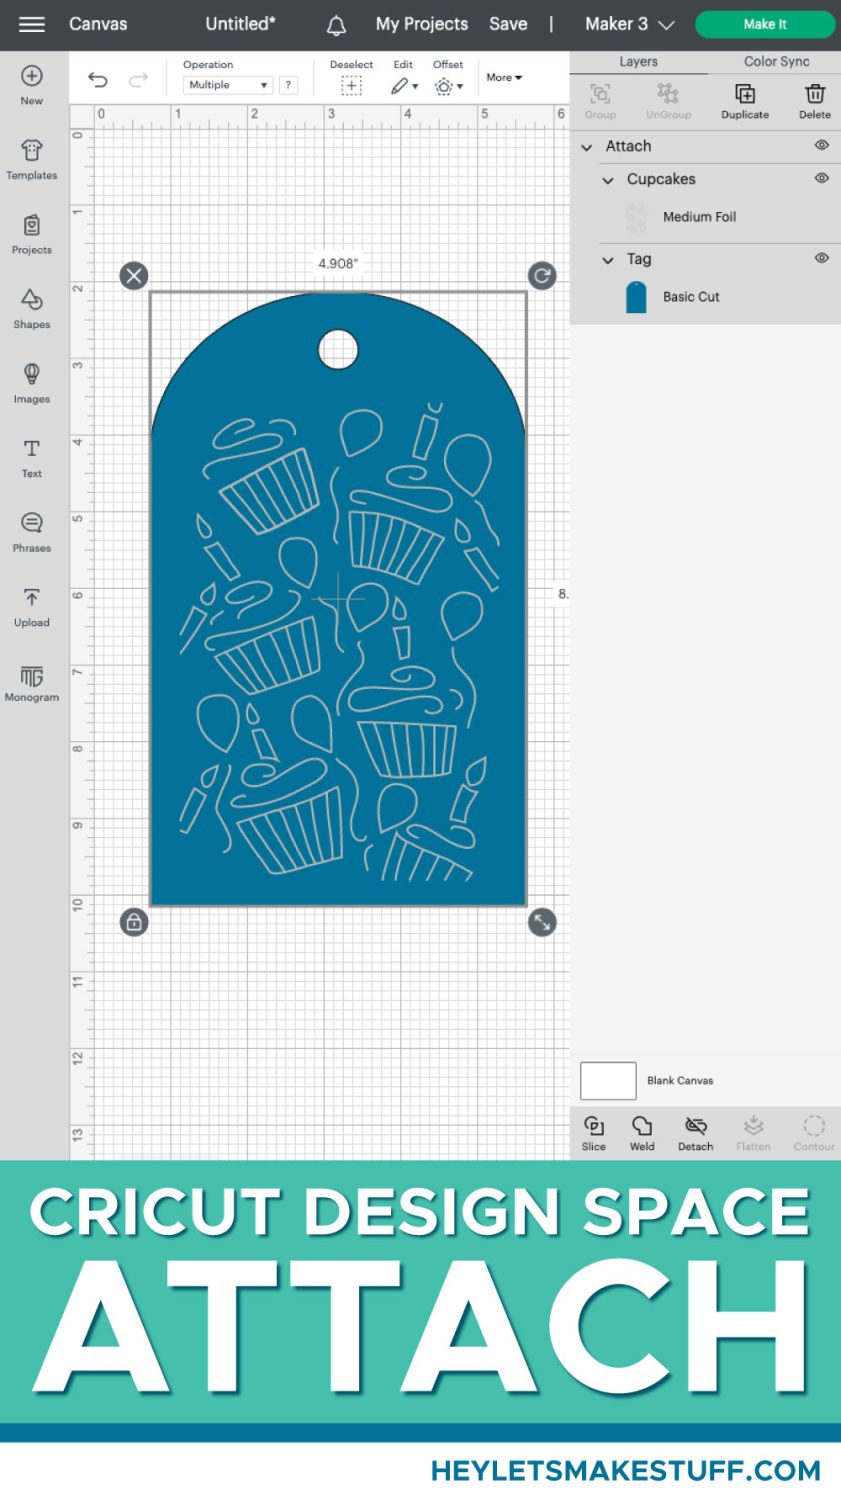Click the resize handle on the selection
Screen dimensions: 841x1500
tap(542, 922)
